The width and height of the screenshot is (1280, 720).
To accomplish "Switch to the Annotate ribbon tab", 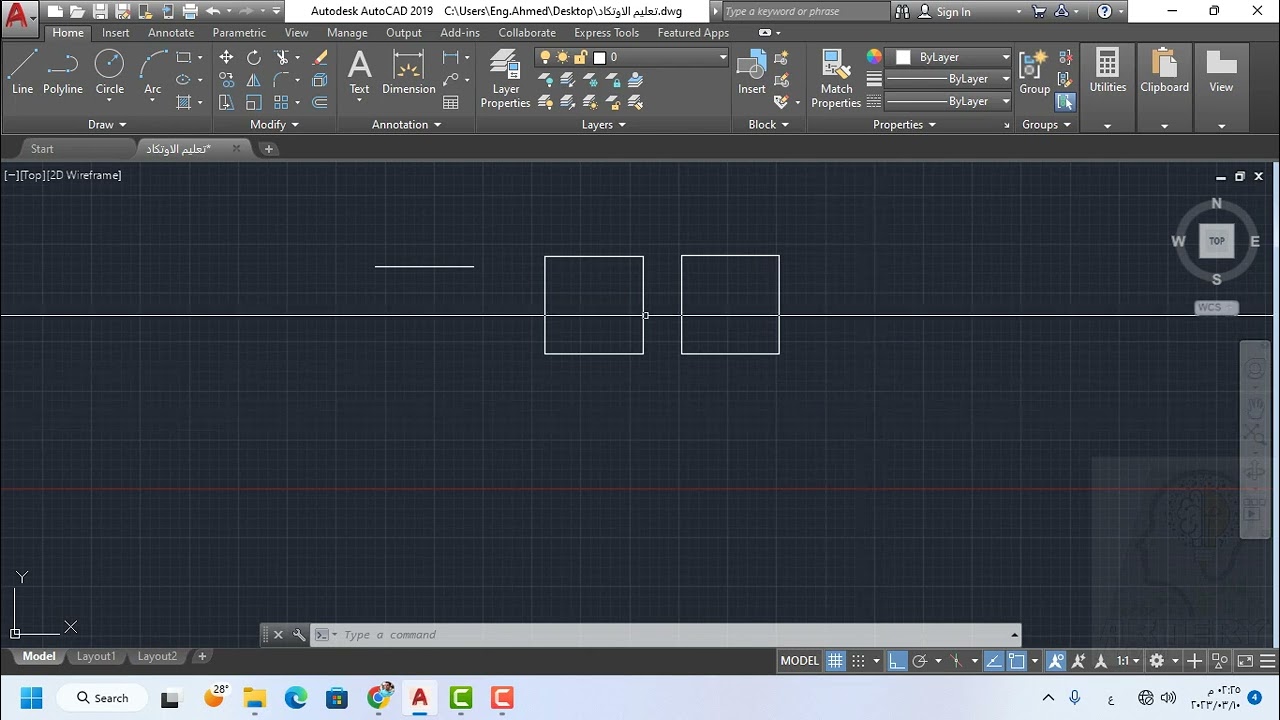I will [x=171, y=33].
